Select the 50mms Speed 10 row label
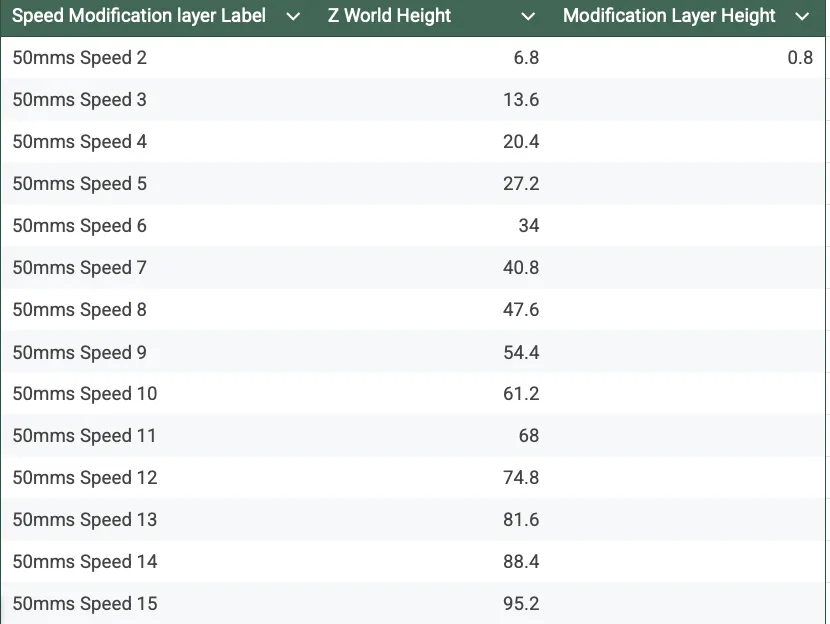The height and width of the screenshot is (624, 830). (x=84, y=393)
